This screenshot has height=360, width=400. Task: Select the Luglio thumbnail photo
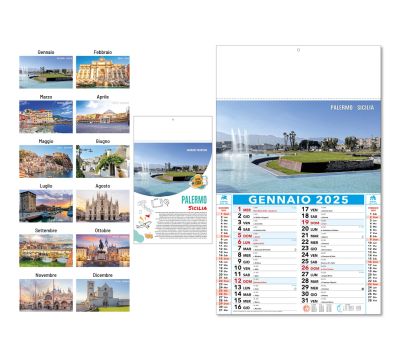tap(46, 206)
